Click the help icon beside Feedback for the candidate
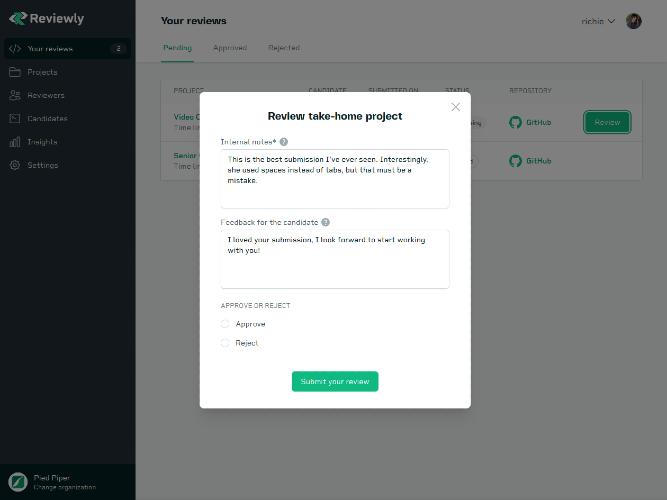667x500 pixels. pyautogui.click(x=325, y=222)
